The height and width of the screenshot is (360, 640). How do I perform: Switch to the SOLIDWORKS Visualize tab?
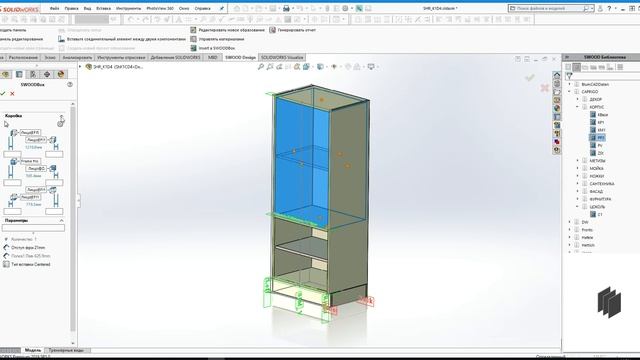tap(282, 58)
